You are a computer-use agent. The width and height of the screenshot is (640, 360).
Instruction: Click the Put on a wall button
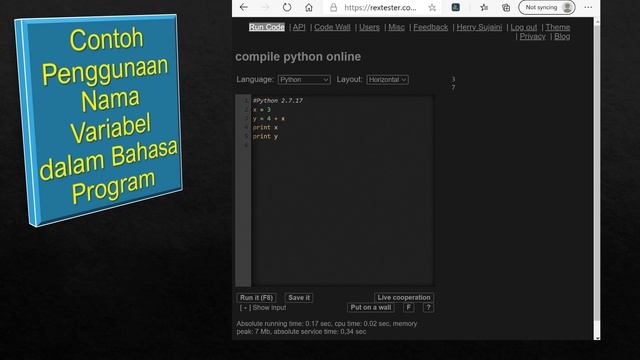click(371, 307)
